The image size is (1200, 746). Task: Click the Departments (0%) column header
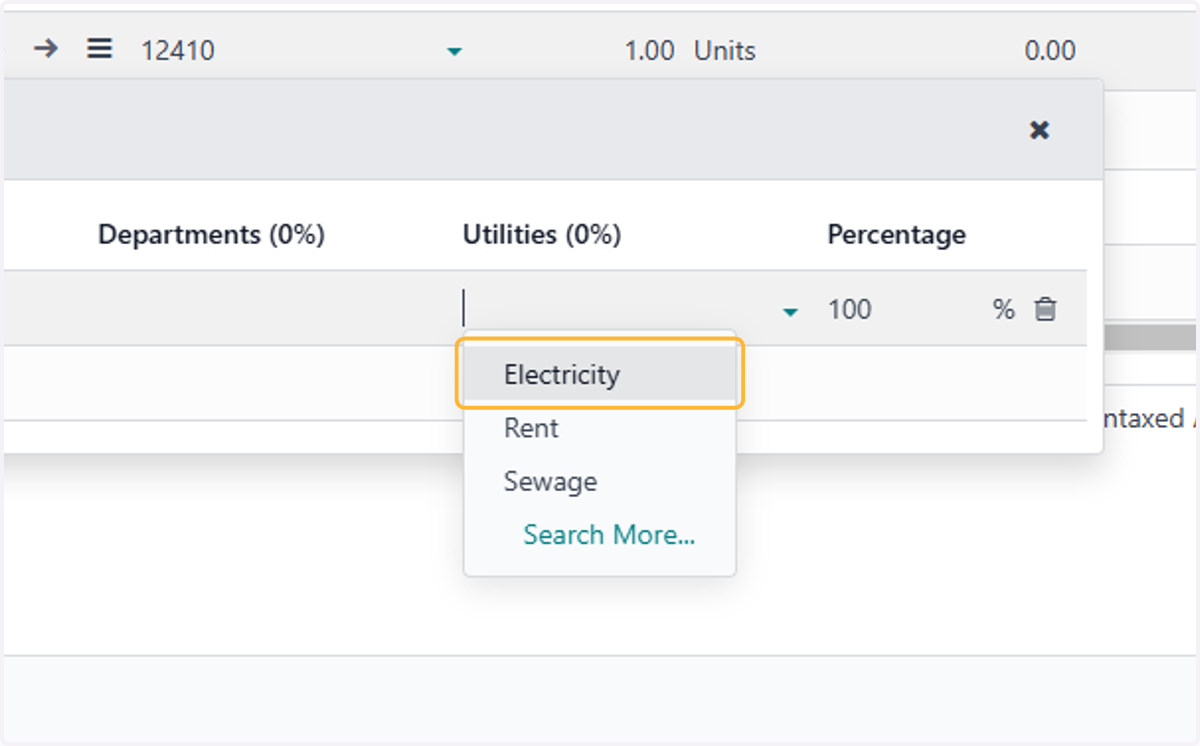(x=211, y=235)
